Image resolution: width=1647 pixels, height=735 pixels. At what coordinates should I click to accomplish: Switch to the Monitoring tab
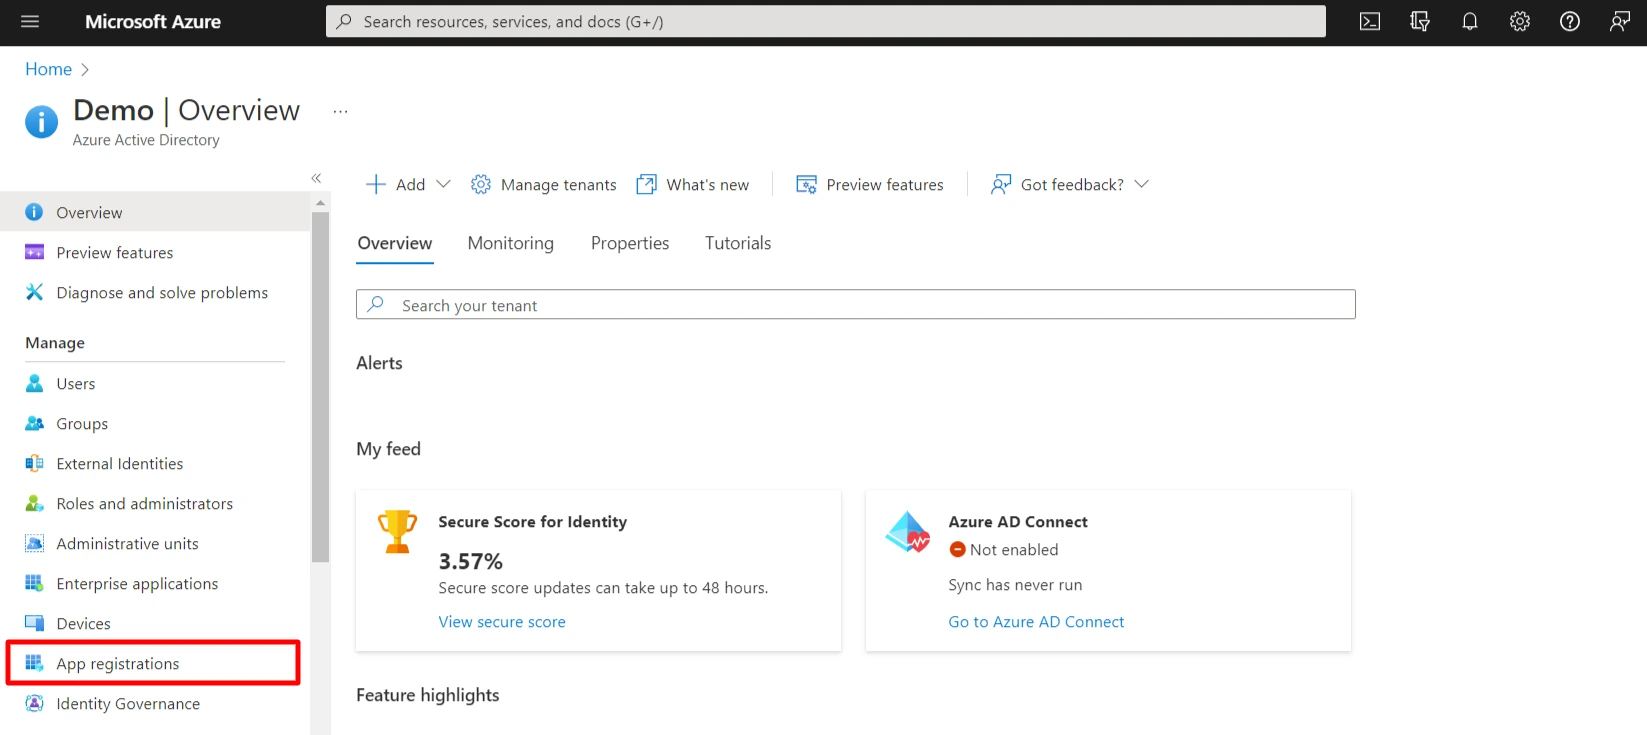point(511,243)
